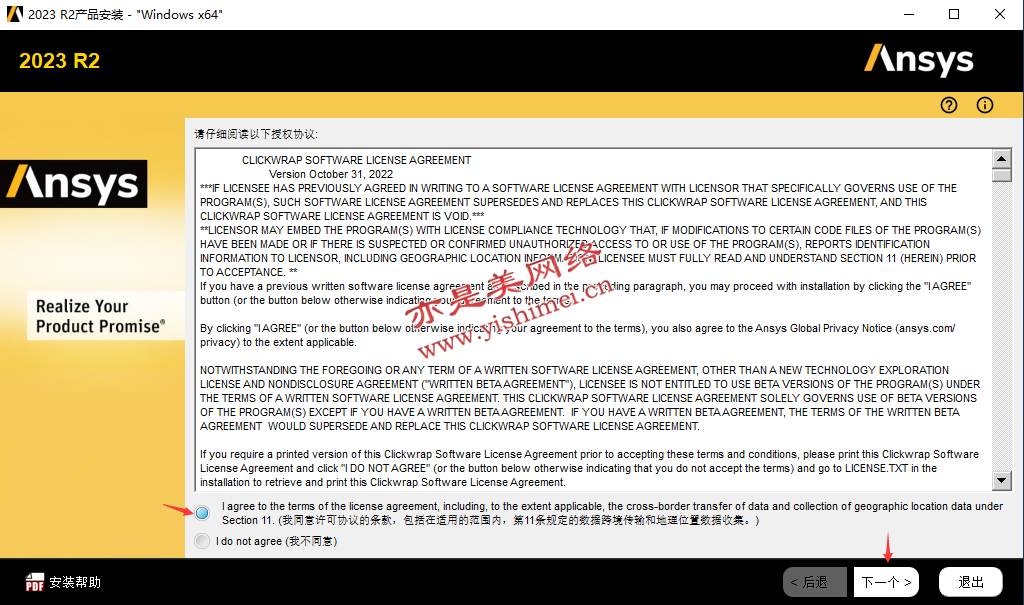1024x605 pixels.
Task: Click the 'Version October 31, 2022' line
Action: (x=331, y=174)
